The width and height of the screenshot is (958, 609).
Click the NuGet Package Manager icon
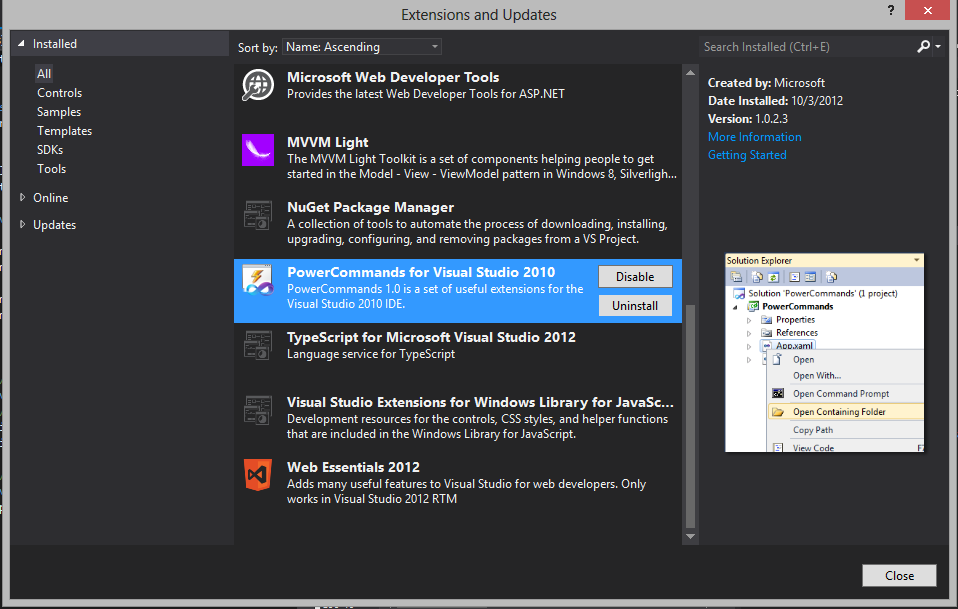pos(258,215)
